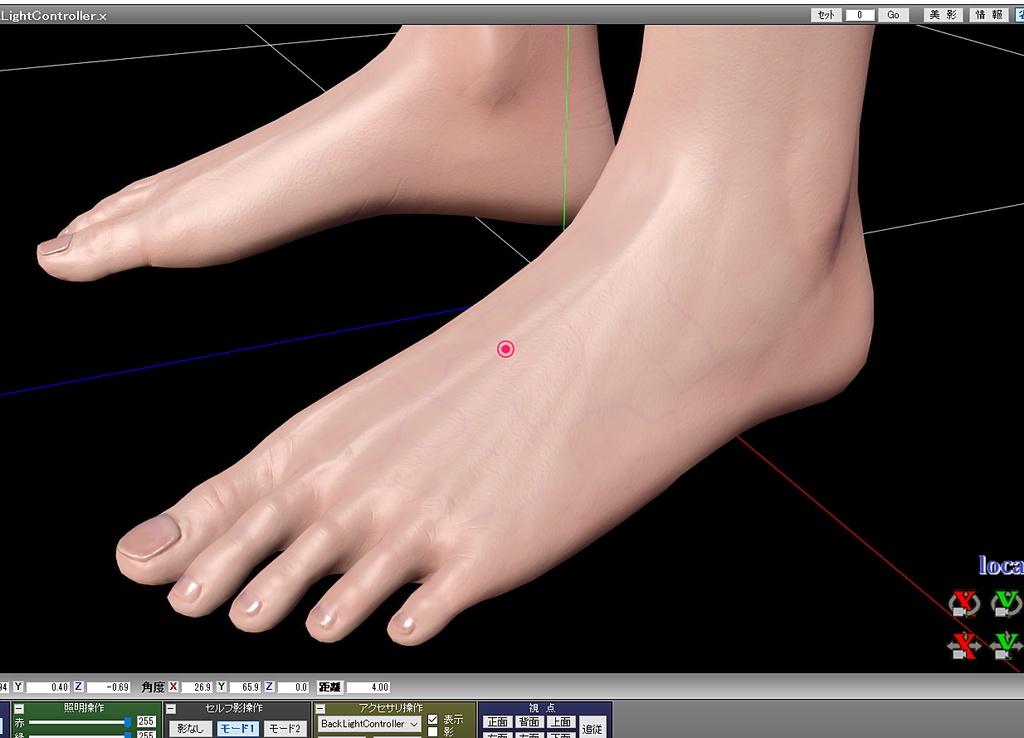Select the red X camera rotation icon
1024x738 pixels.
coord(964,604)
